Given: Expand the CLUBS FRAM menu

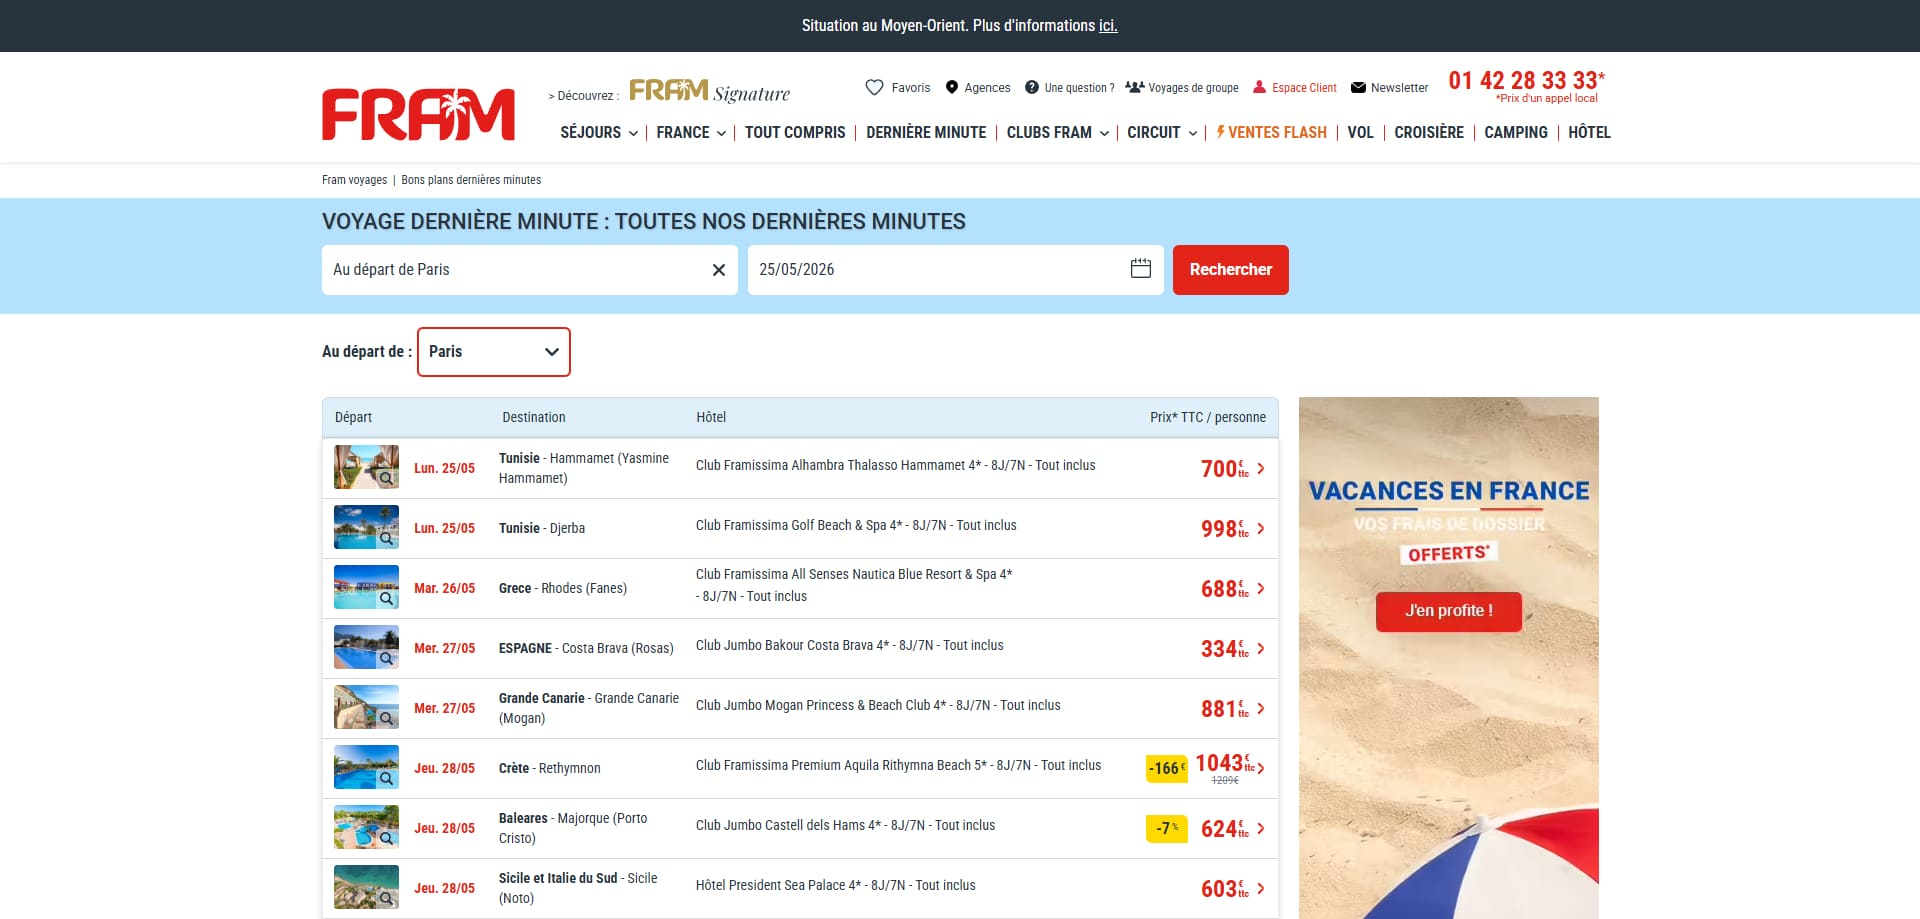Looking at the screenshot, I should (x=1057, y=132).
